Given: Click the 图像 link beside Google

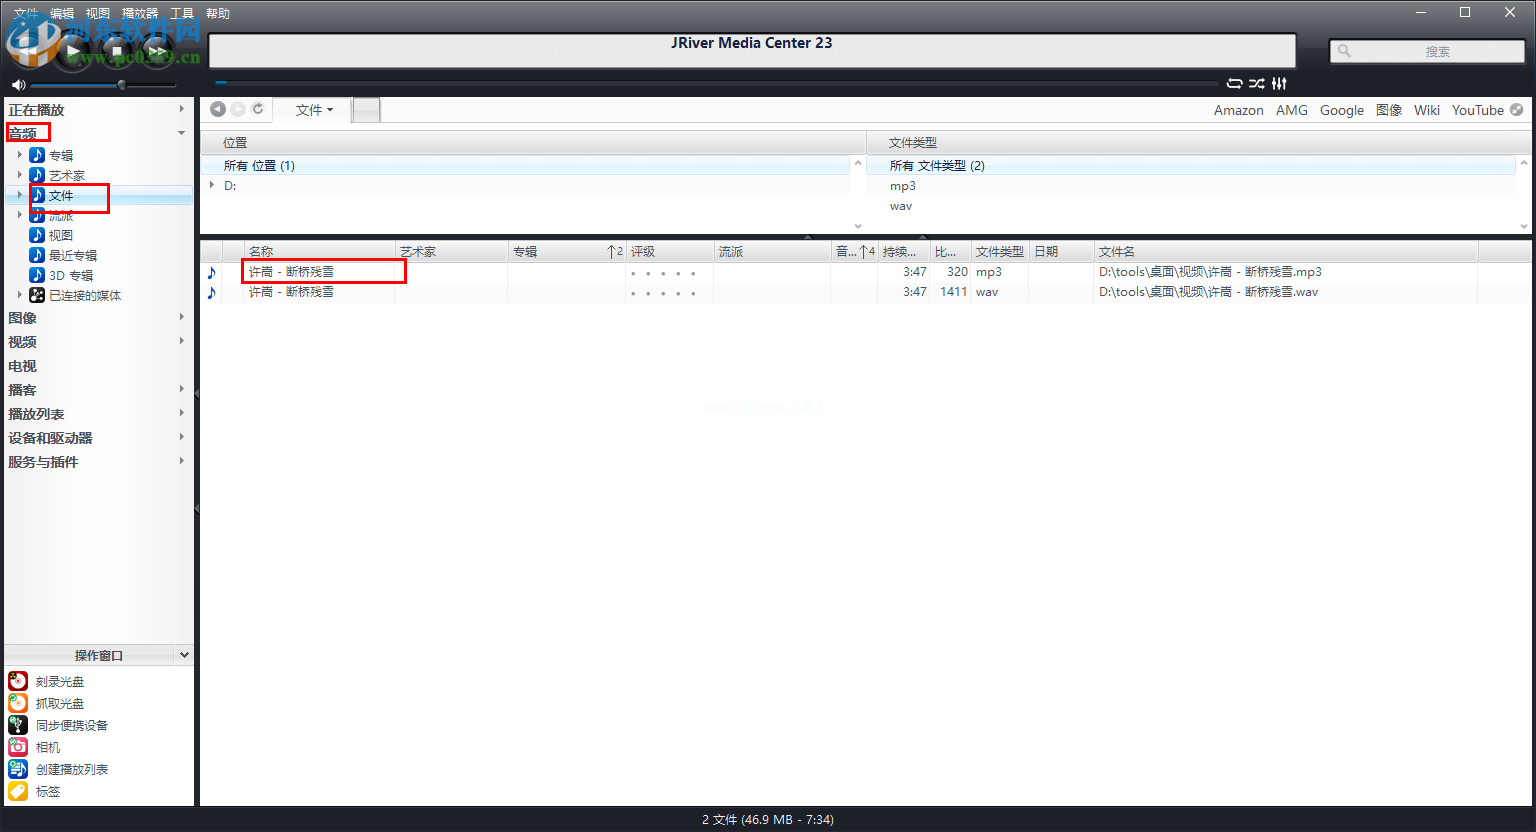Looking at the screenshot, I should 1389,110.
